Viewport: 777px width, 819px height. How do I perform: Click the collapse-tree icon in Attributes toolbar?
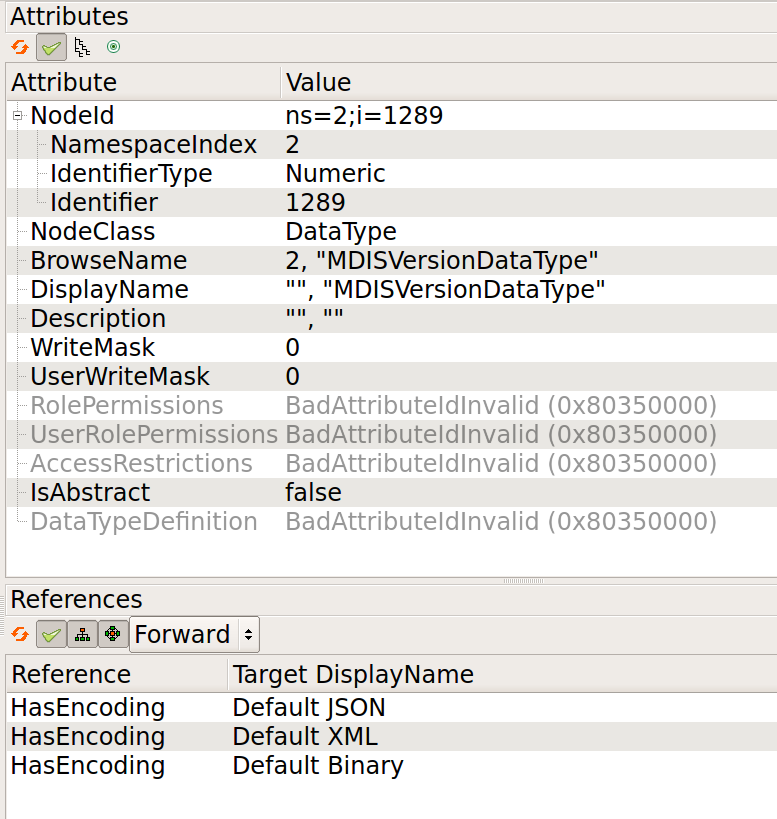81,46
